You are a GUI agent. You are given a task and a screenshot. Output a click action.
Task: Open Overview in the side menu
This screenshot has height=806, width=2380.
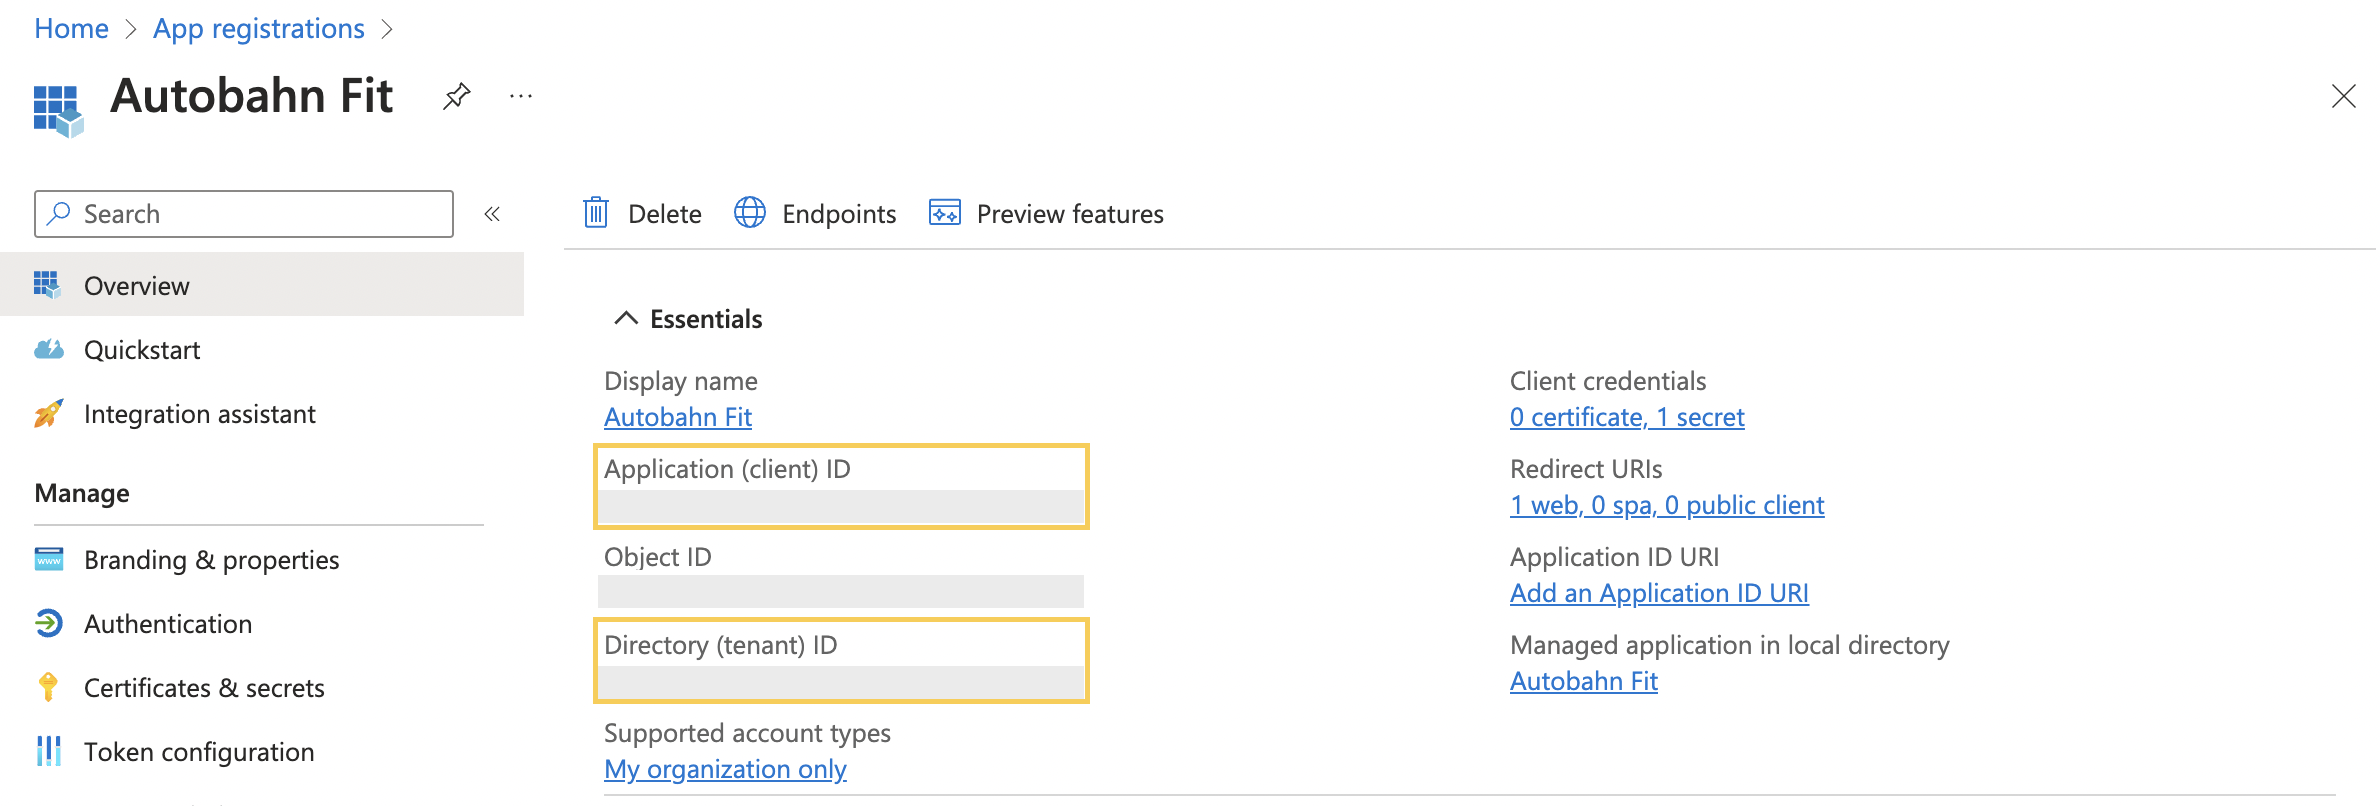pos(262,285)
